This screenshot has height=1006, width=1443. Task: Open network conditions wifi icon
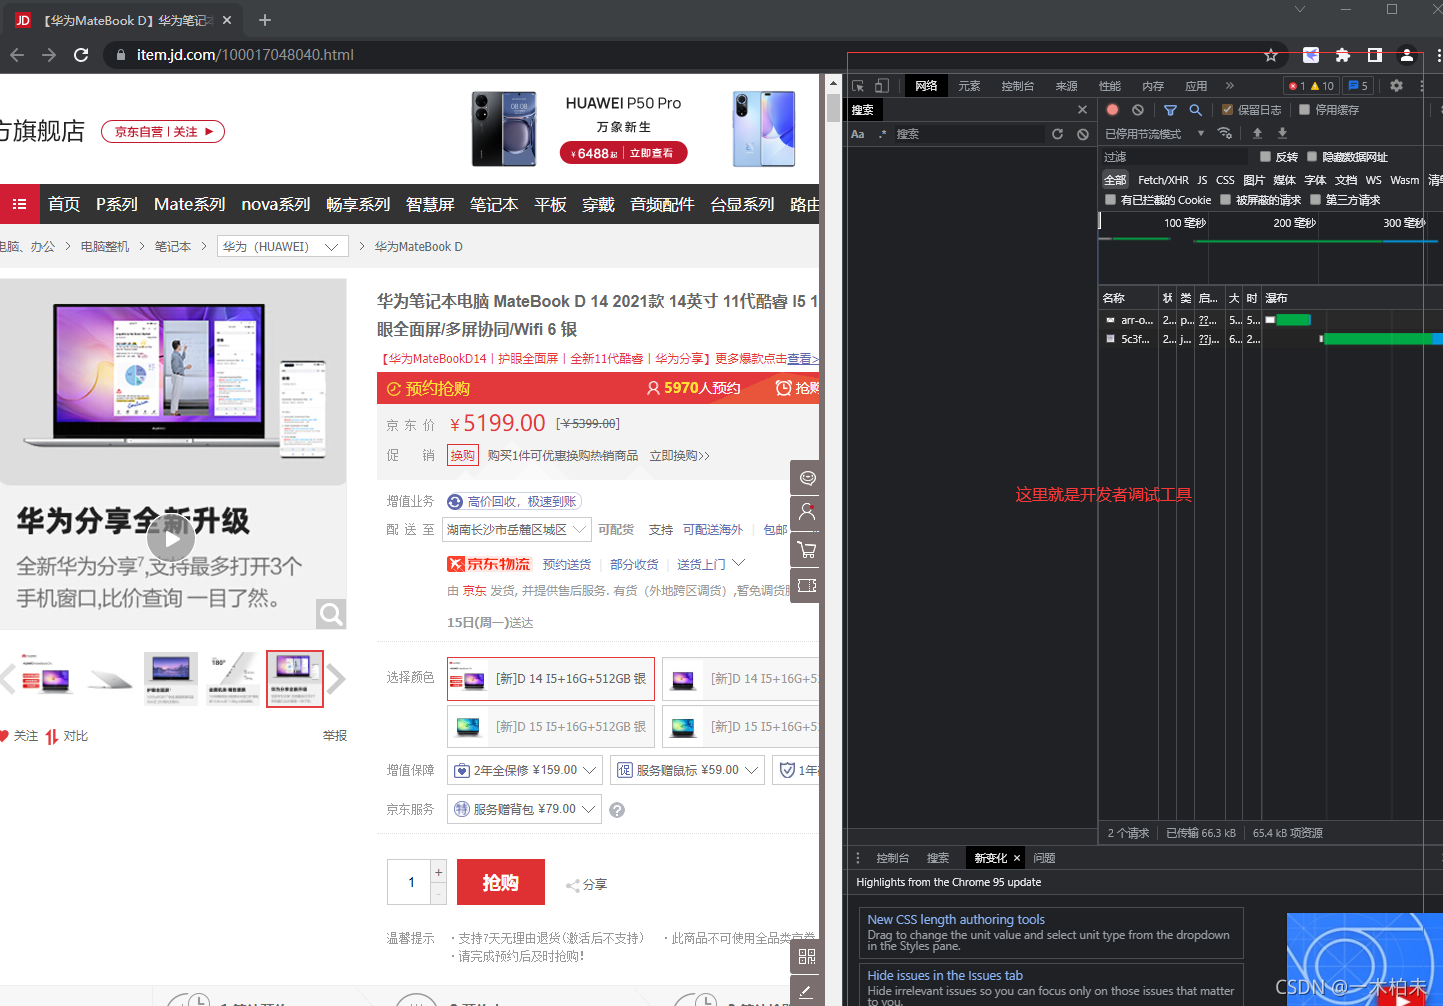click(x=1225, y=133)
